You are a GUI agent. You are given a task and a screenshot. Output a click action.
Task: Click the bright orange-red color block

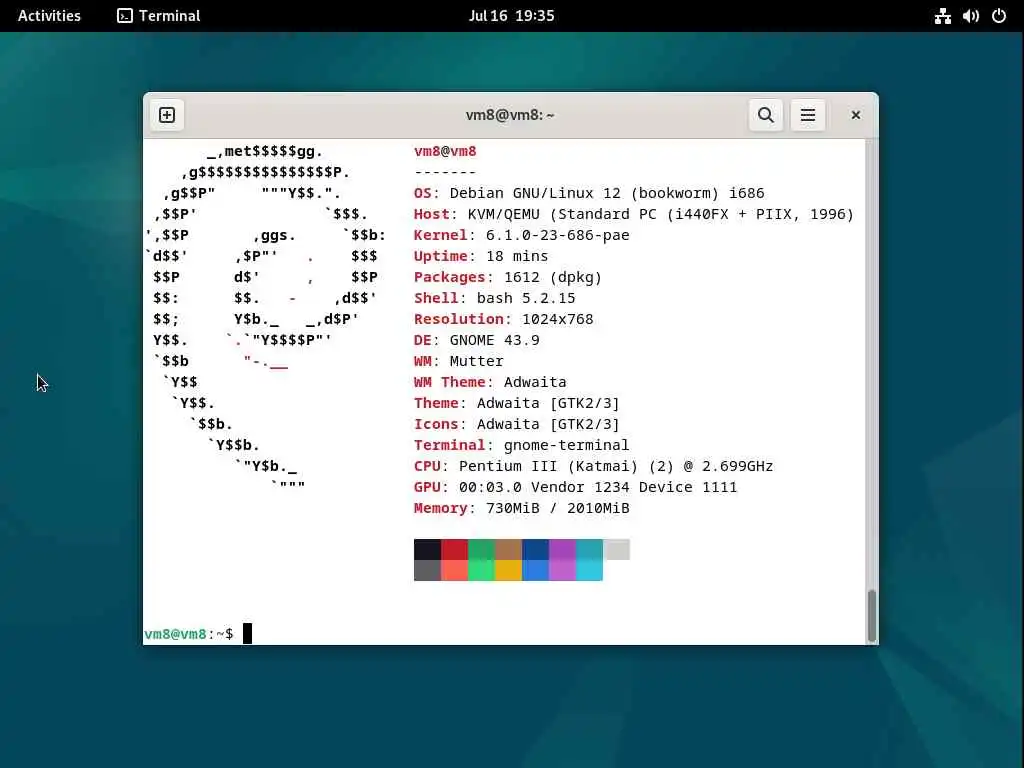[x=455, y=570]
